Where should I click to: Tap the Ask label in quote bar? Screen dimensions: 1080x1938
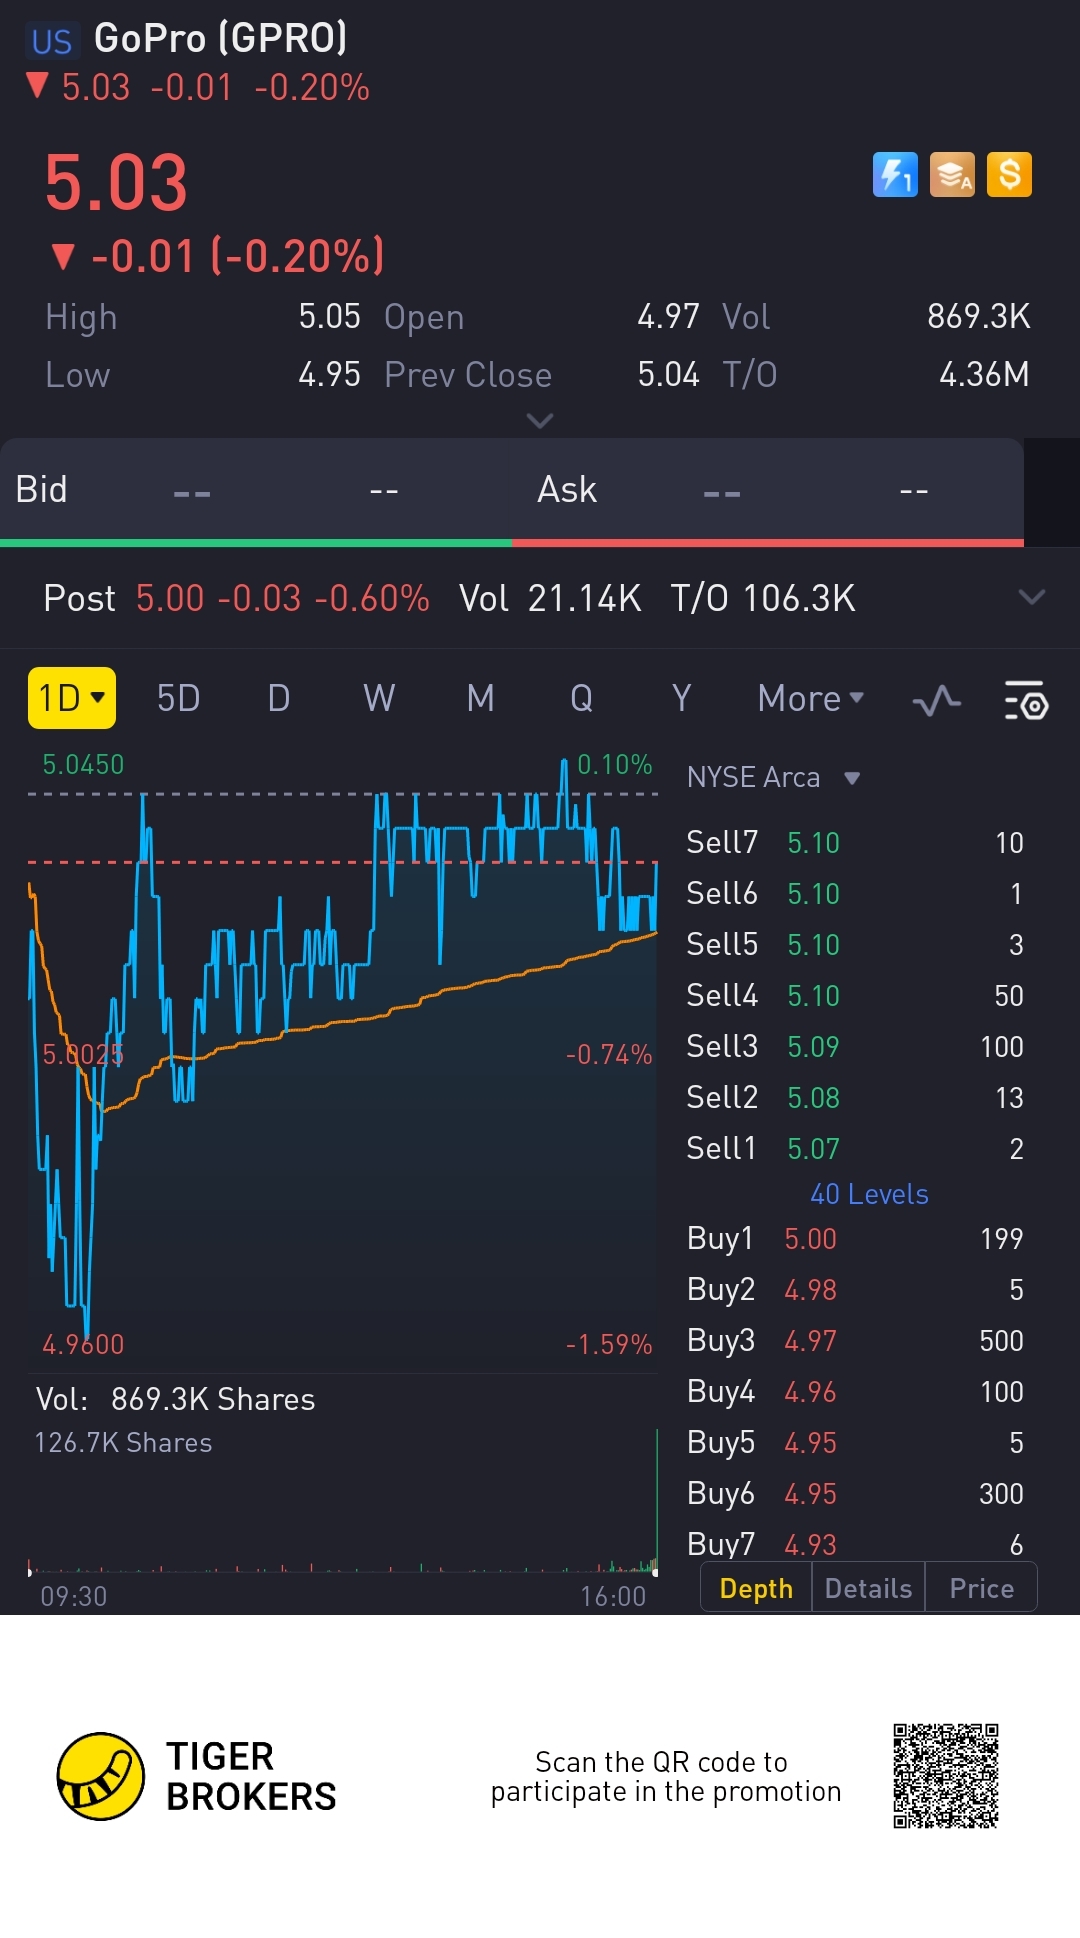pyautogui.click(x=567, y=490)
